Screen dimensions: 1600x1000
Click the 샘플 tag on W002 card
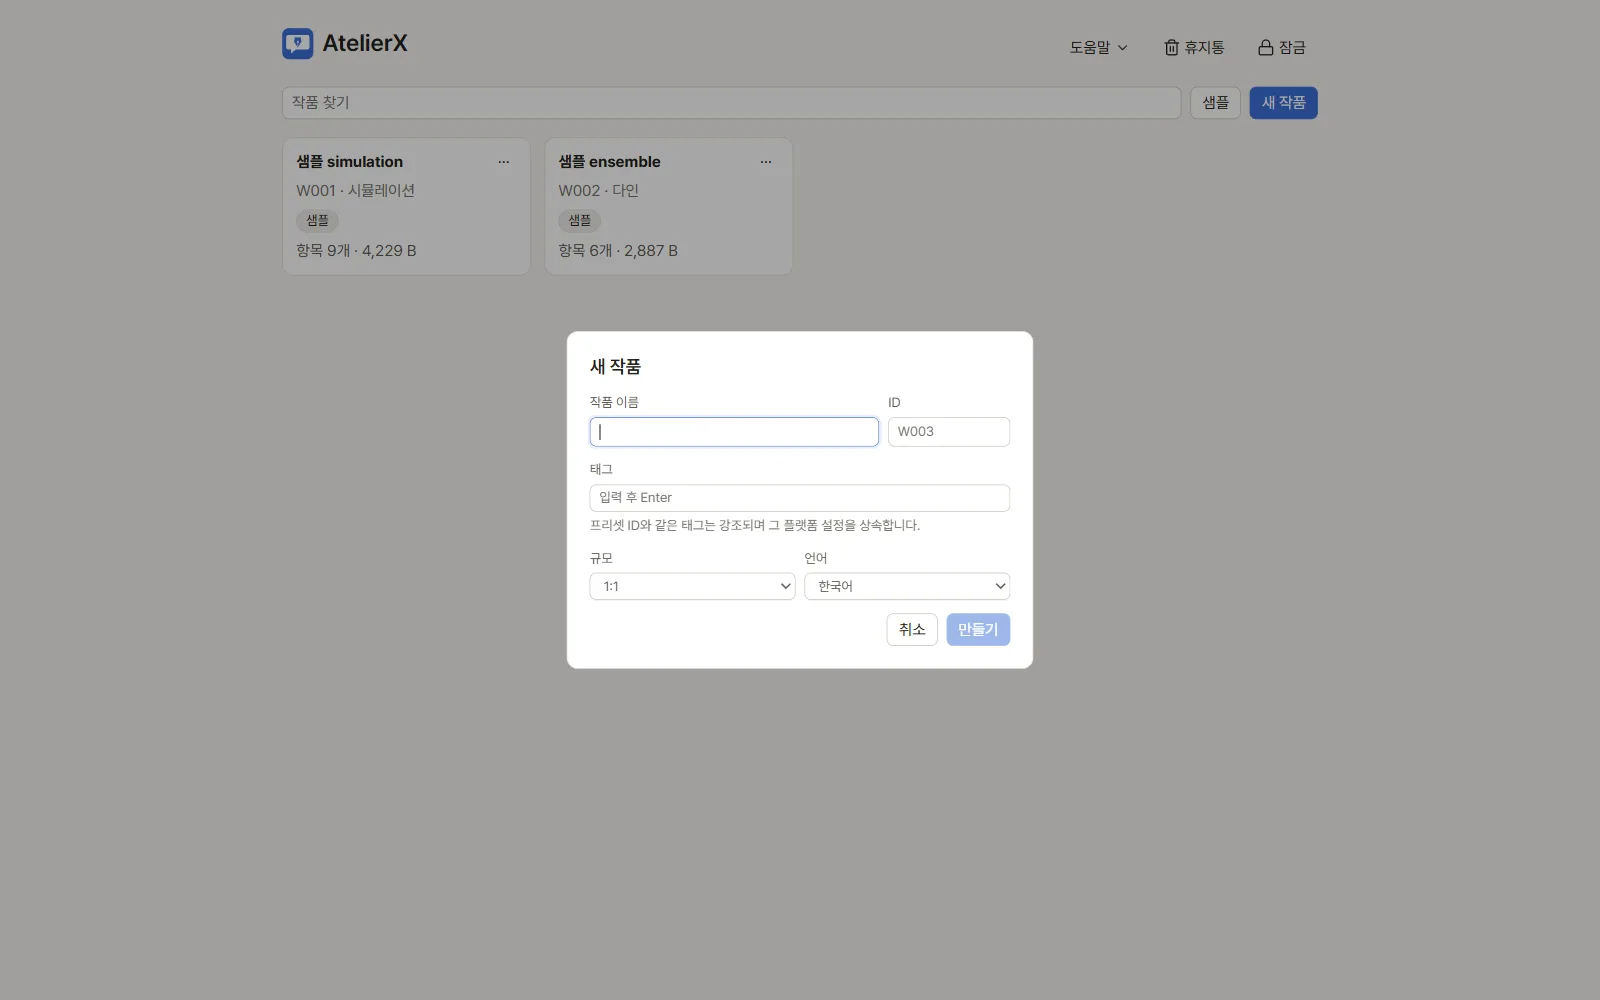(x=580, y=220)
